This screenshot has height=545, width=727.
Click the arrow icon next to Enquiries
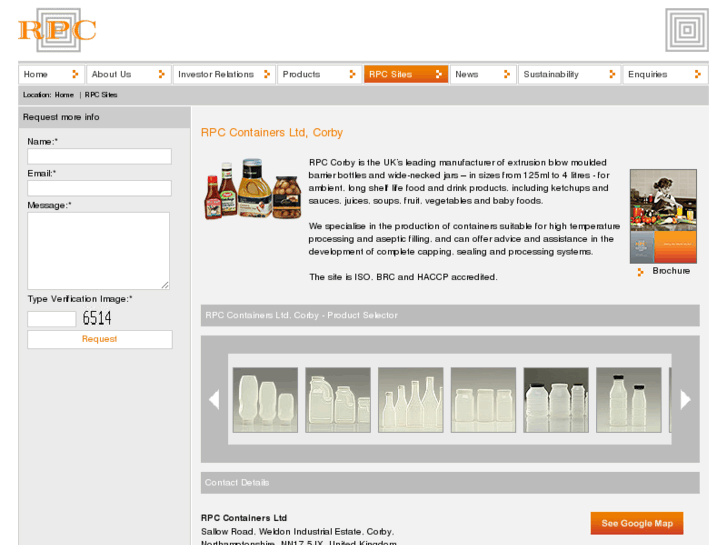click(697, 74)
